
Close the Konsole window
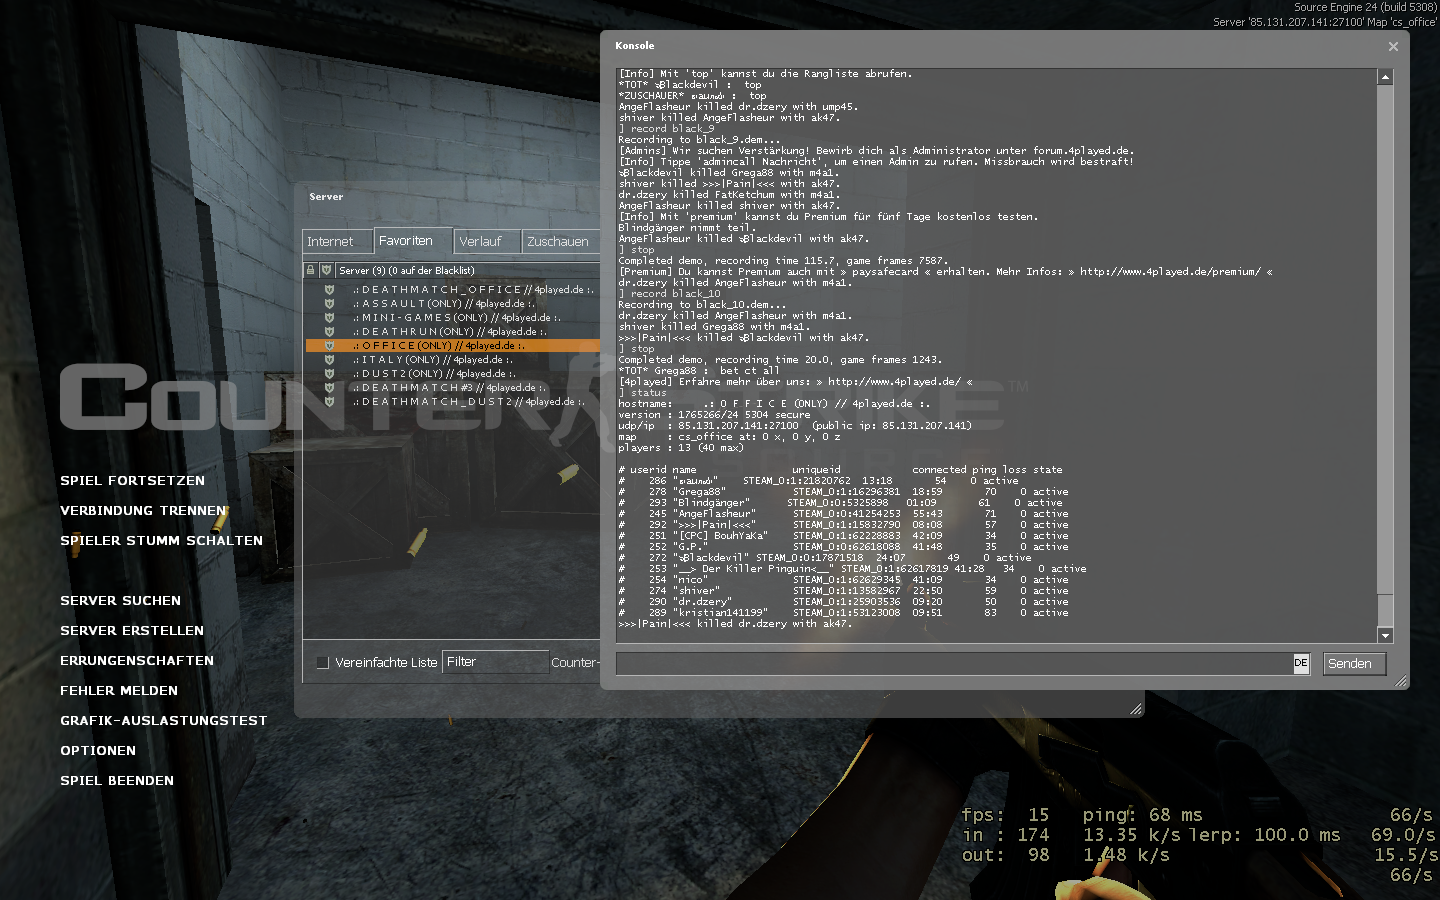point(1393,46)
